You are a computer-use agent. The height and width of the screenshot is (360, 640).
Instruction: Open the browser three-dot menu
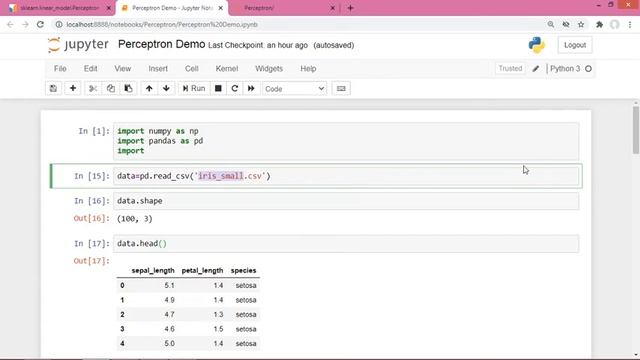(630, 24)
